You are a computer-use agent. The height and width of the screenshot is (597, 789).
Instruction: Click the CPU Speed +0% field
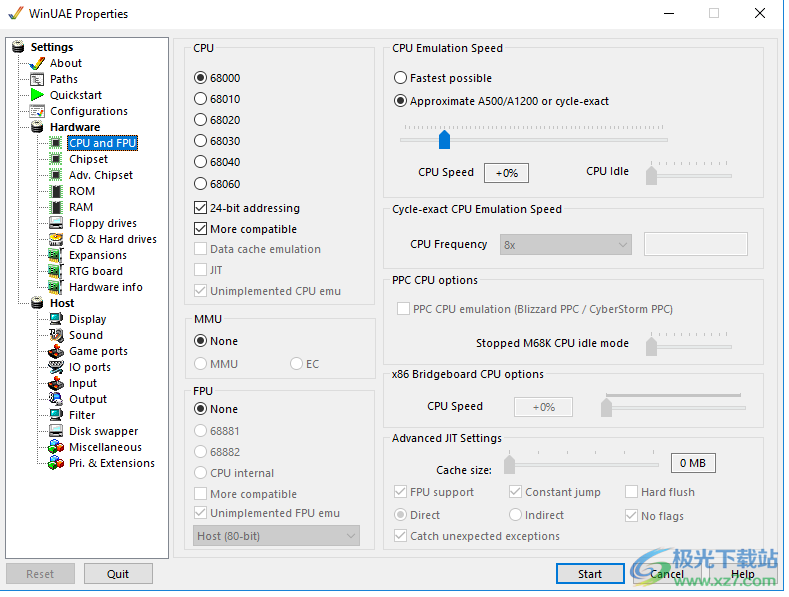tap(506, 173)
